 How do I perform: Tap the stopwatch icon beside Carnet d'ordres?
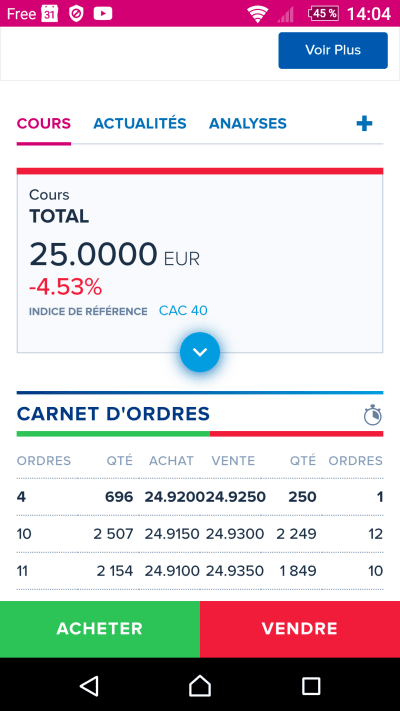pyautogui.click(x=372, y=414)
